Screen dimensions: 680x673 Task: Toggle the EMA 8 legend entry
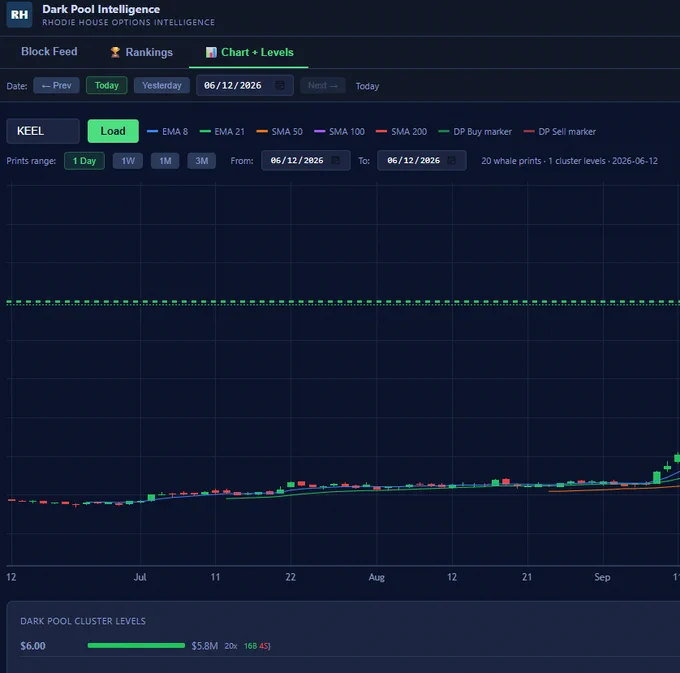pyautogui.click(x=167, y=131)
